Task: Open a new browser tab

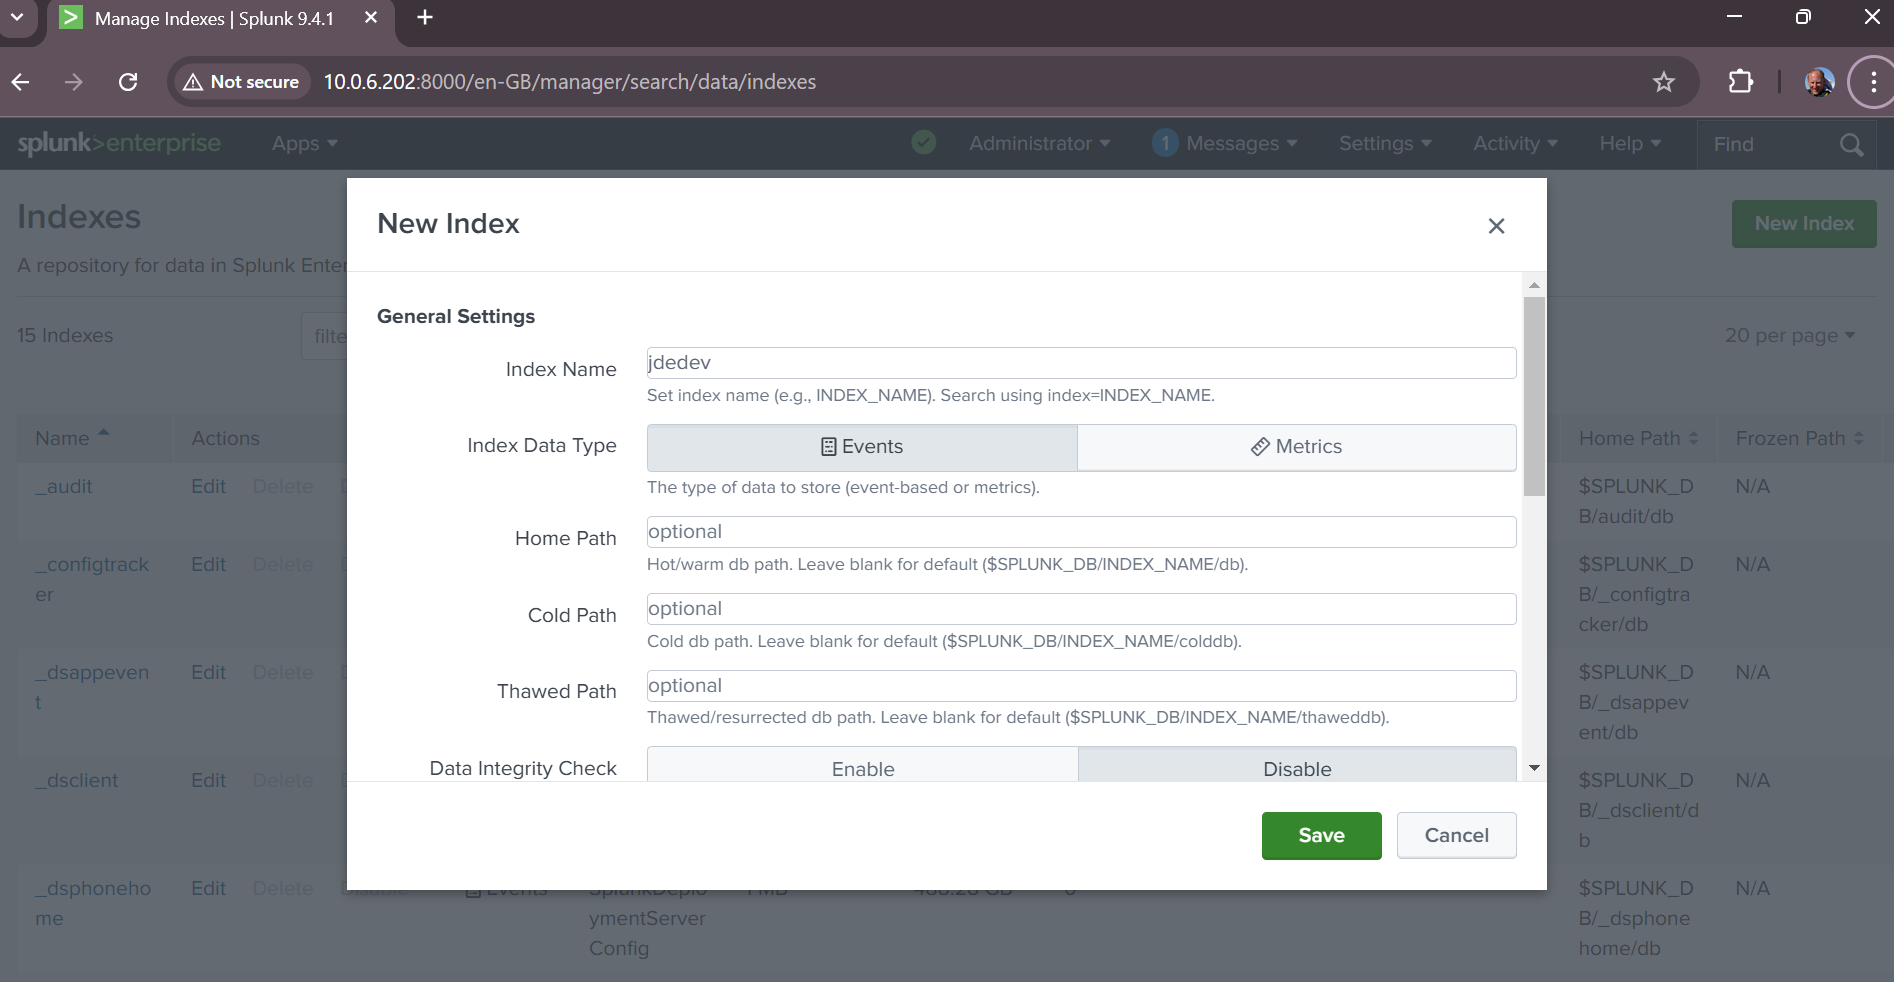Action: pos(425,18)
